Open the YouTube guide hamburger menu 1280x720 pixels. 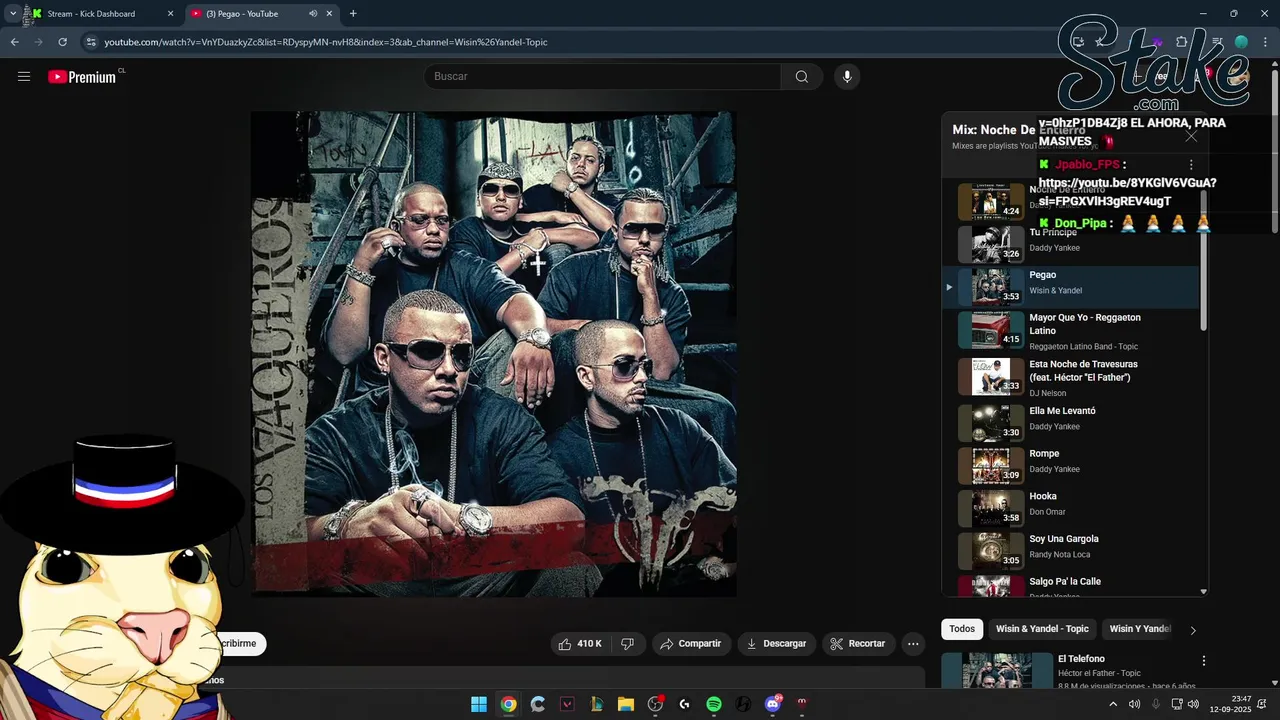coord(24,76)
